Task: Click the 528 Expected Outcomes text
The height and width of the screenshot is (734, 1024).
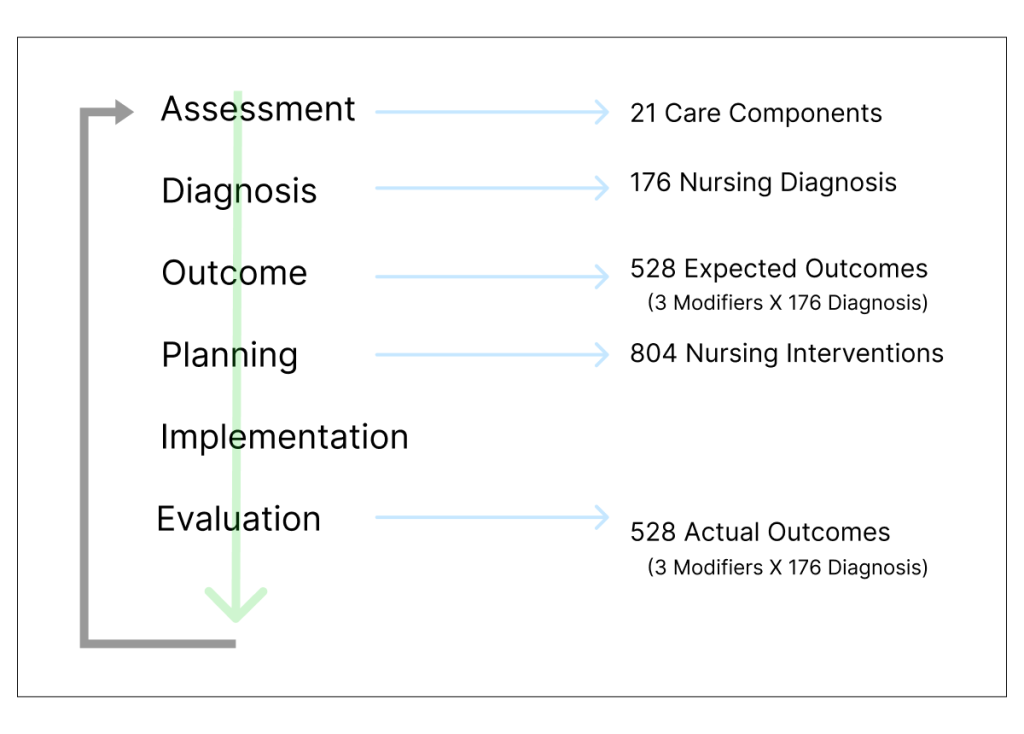Action: (779, 268)
